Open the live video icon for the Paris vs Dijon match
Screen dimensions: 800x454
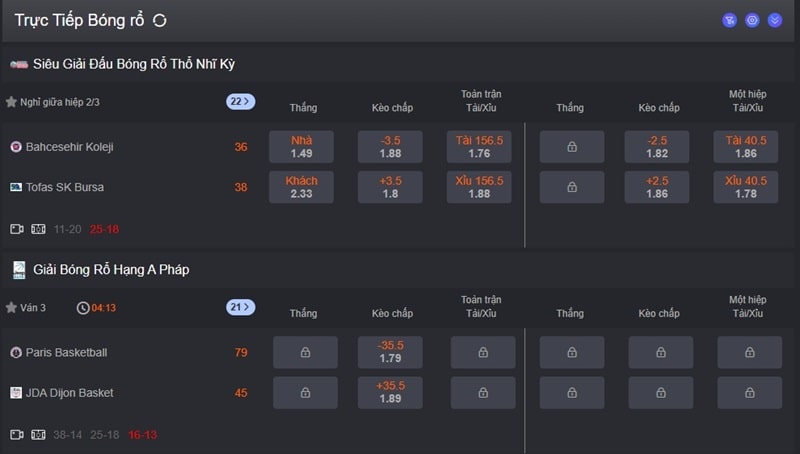click(x=17, y=435)
